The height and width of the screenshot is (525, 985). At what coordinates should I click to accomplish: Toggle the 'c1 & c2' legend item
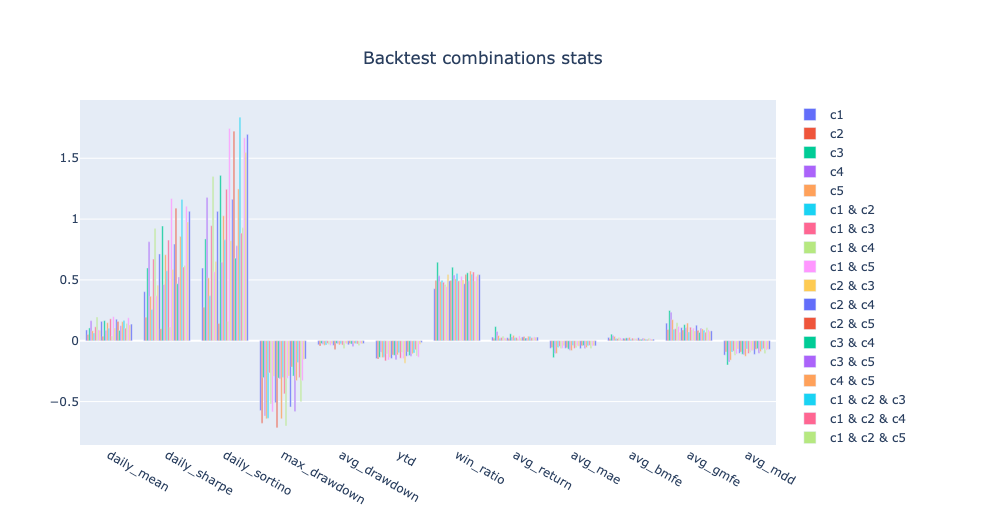click(x=850, y=210)
